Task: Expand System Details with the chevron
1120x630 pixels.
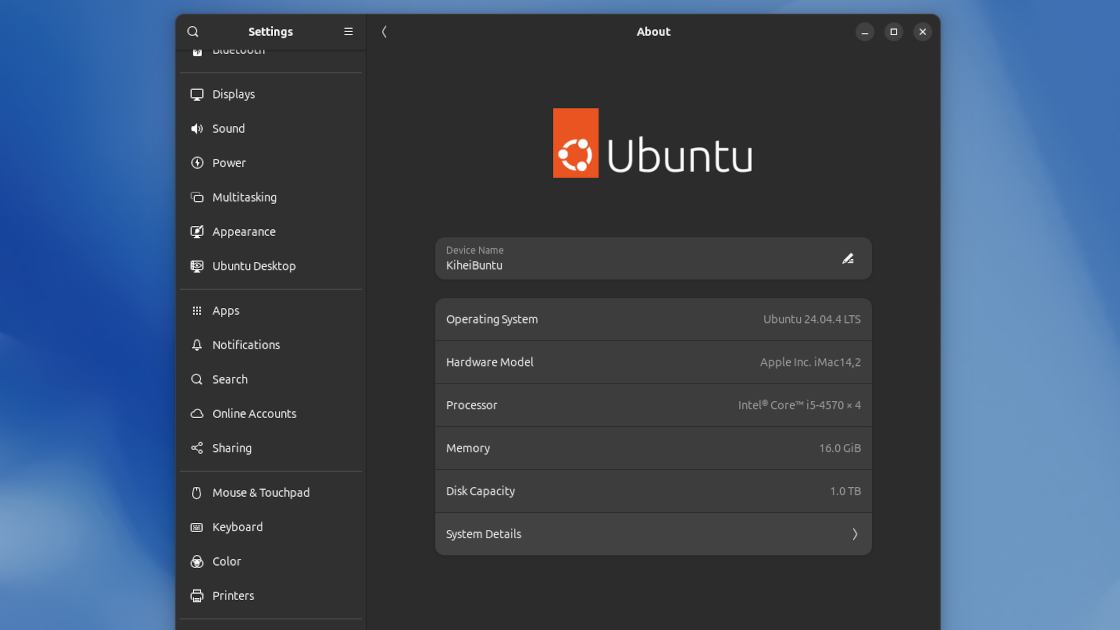Action: click(x=855, y=534)
